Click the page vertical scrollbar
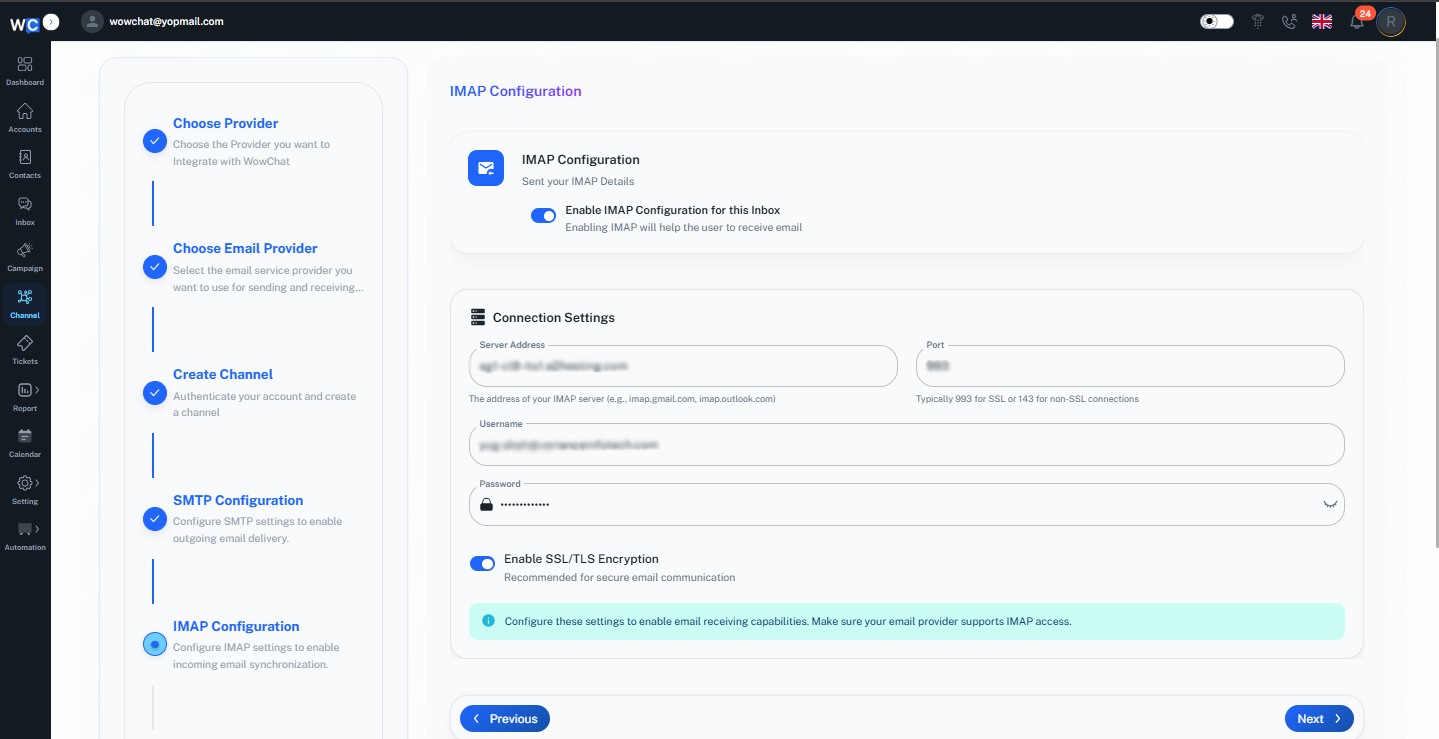Image resolution: width=1439 pixels, height=739 pixels. tap(1435, 295)
